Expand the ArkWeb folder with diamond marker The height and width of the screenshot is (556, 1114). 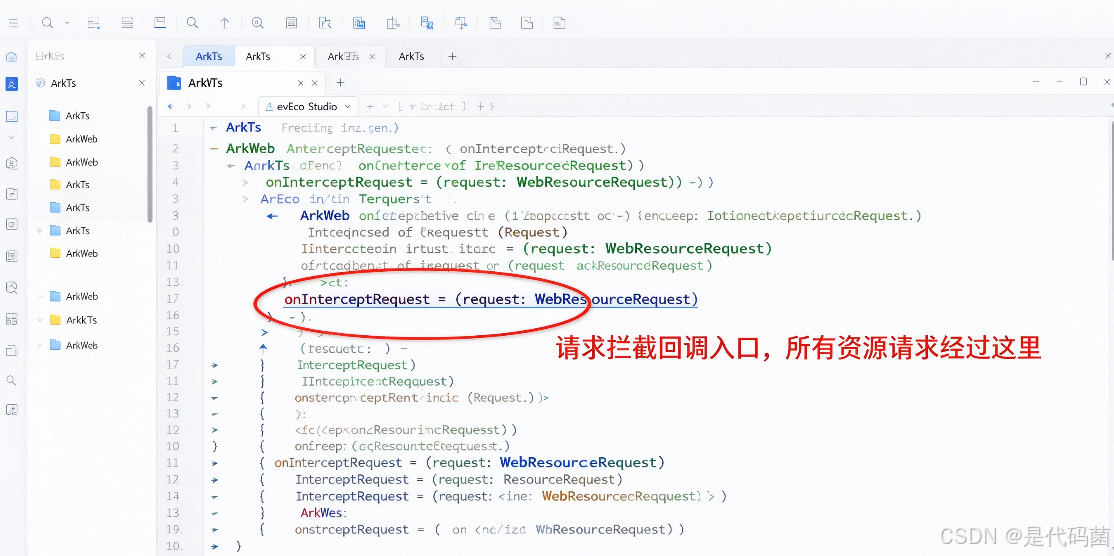[x=39, y=345]
